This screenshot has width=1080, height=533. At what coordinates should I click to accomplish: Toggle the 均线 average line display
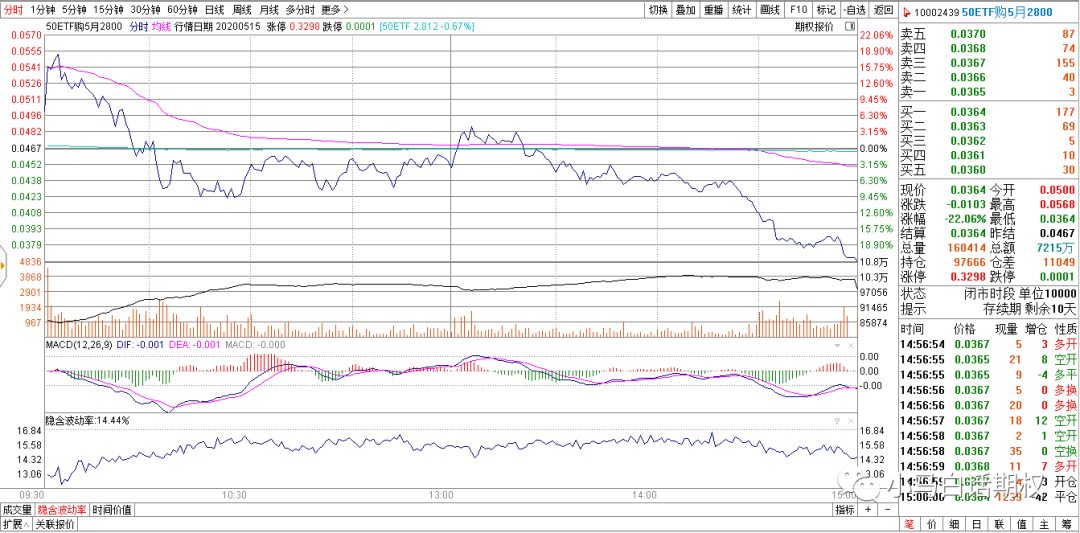pos(161,26)
